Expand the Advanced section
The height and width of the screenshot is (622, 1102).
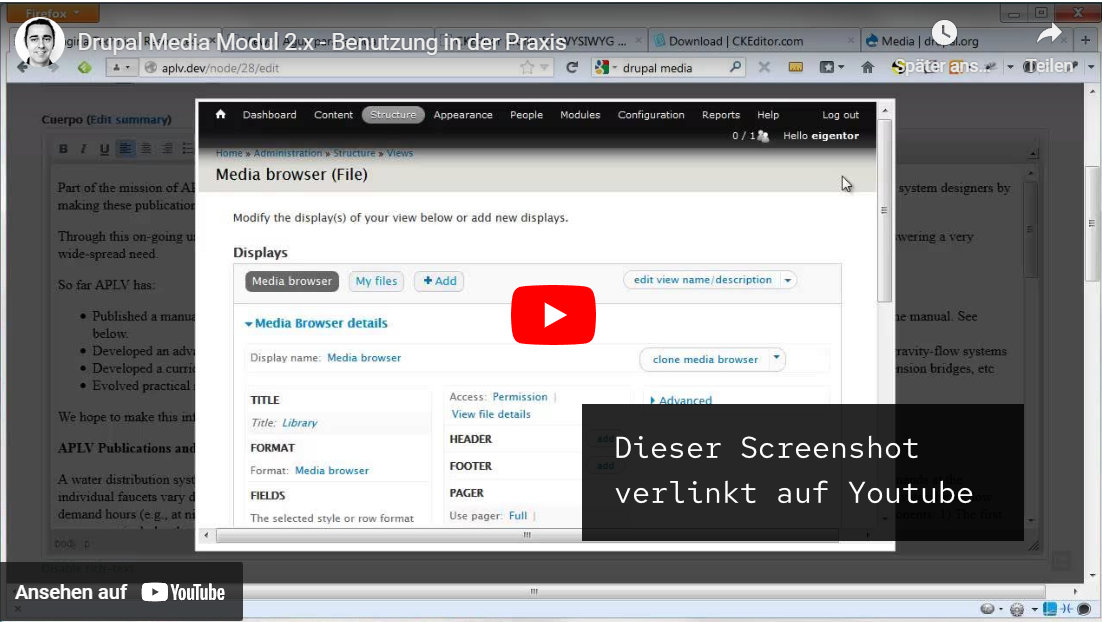[x=684, y=399]
